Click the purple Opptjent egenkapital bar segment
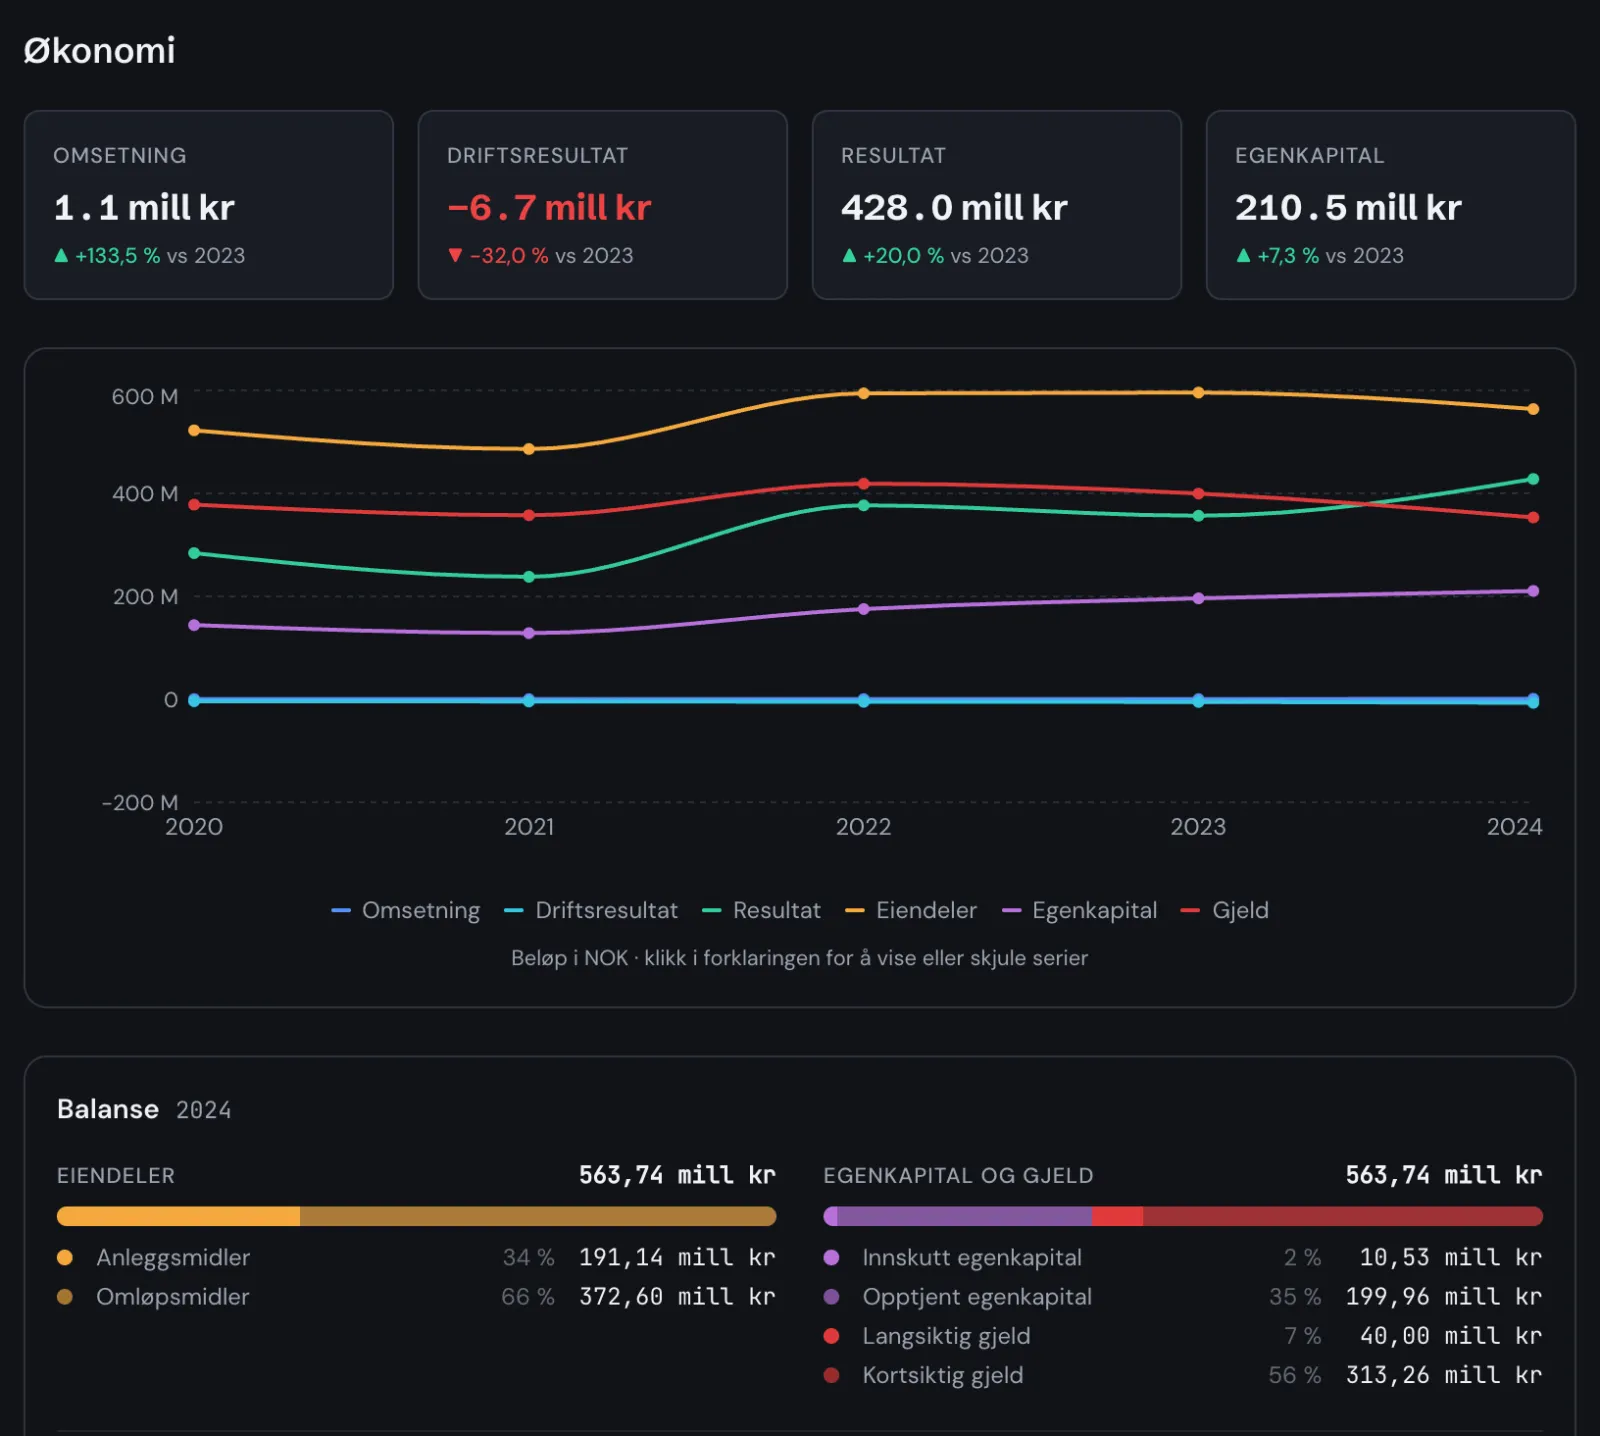This screenshot has height=1436, width=1600. tap(964, 1216)
